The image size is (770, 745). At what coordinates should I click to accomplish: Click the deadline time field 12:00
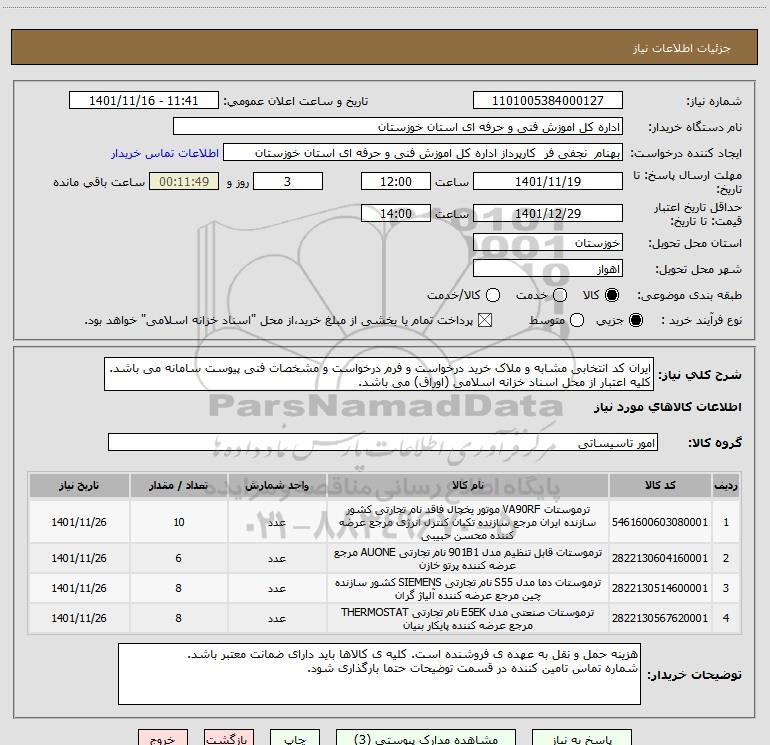point(396,181)
